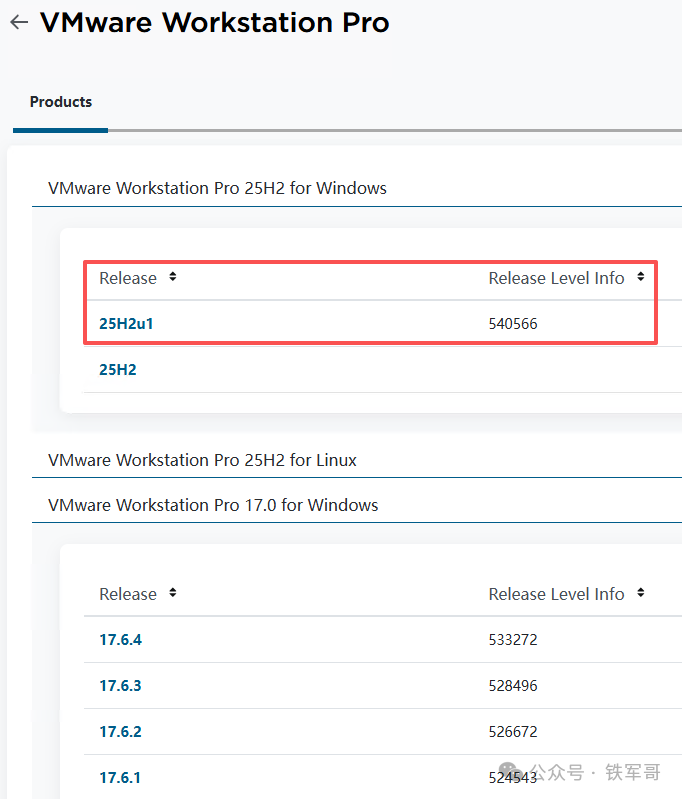Select the build number 540566
Image resolution: width=682 pixels, height=799 pixels.
pos(513,324)
